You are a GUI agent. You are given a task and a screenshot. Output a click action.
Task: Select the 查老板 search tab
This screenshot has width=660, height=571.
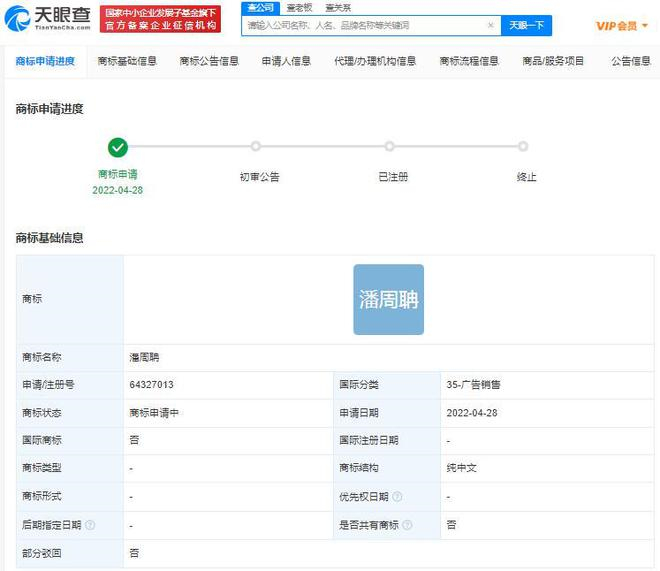pyautogui.click(x=299, y=8)
